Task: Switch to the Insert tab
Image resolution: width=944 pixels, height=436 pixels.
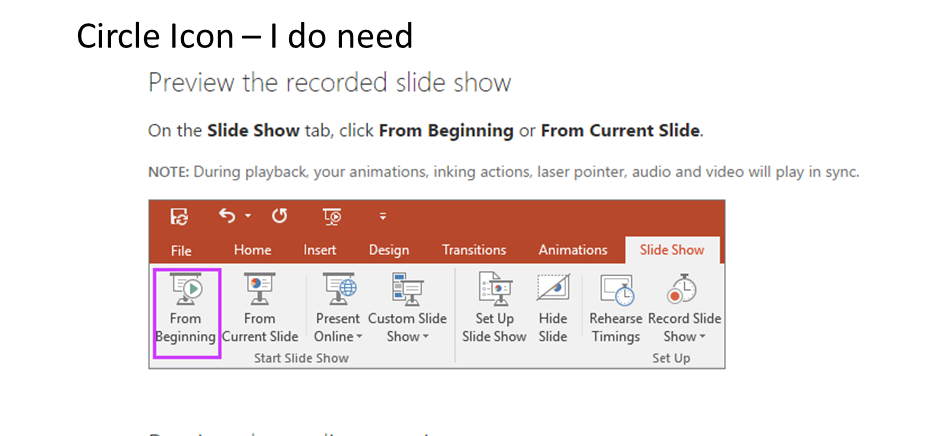Action: click(320, 250)
